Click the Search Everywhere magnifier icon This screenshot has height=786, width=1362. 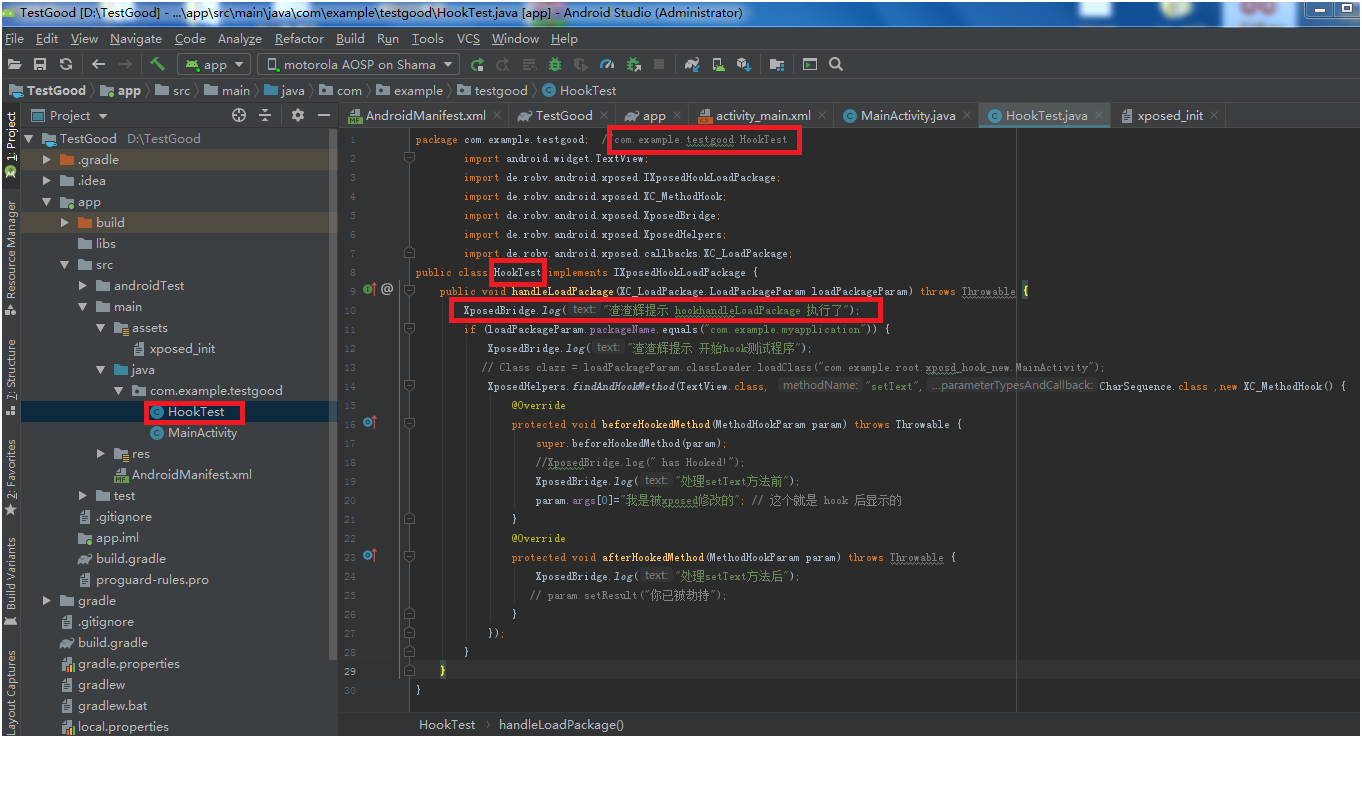[836, 64]
